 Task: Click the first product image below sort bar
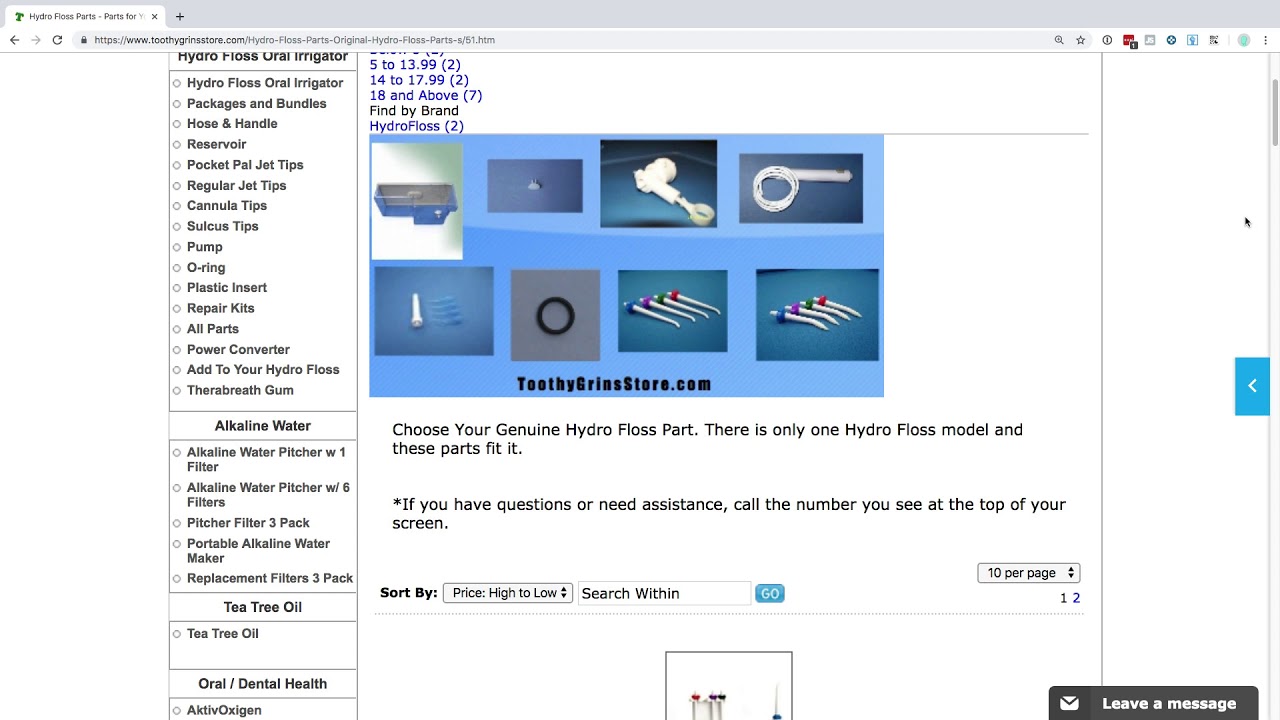(729, 686)
